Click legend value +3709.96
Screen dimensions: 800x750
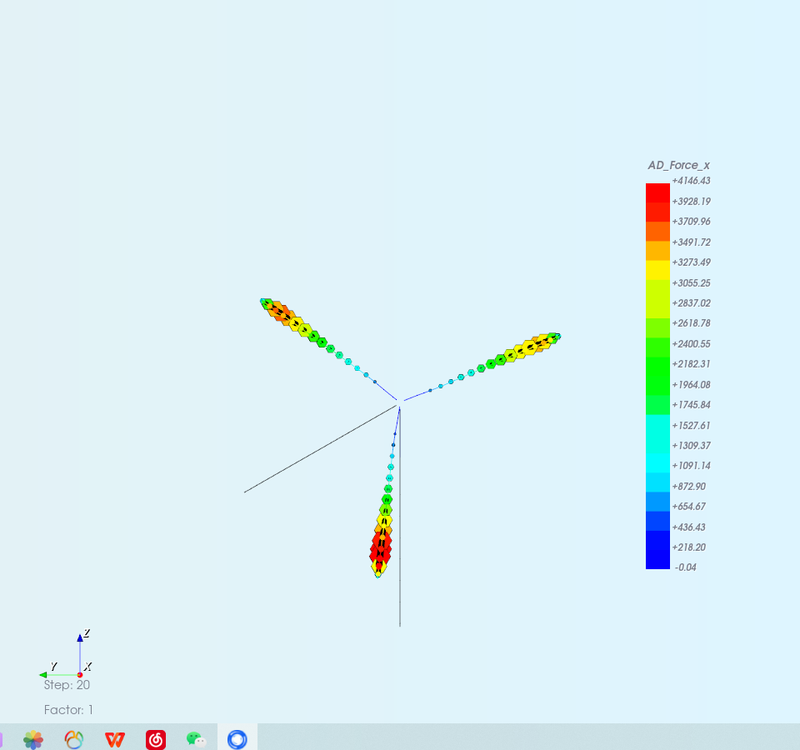pyautogui.click(x=691, y=221)
